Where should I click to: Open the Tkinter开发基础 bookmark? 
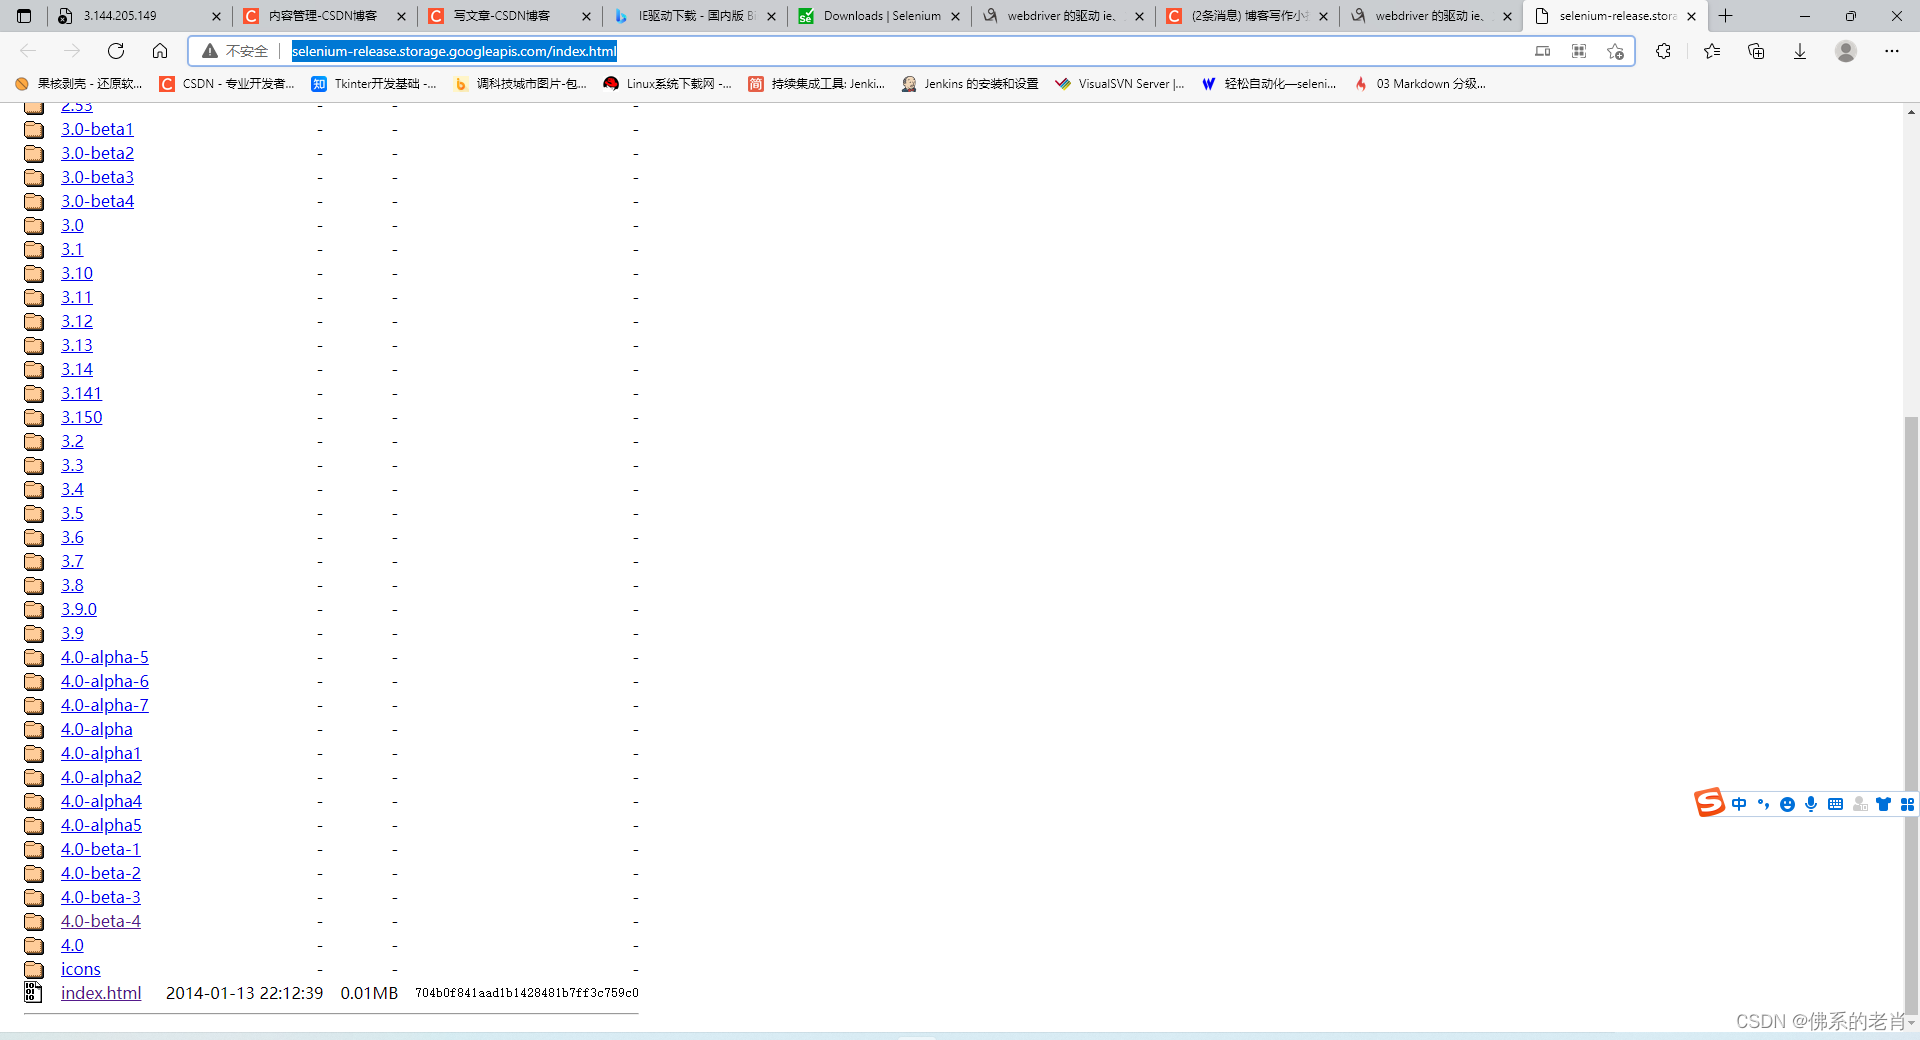(374, 84)
